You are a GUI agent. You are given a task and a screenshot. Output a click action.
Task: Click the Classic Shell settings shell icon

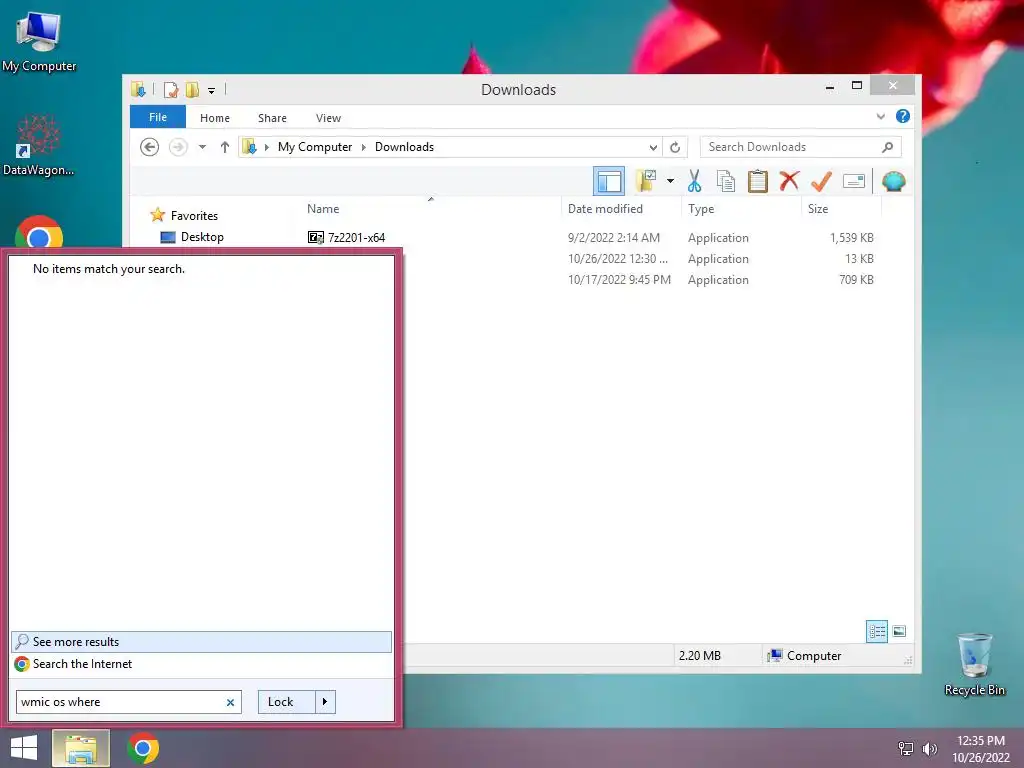[893, 181]
